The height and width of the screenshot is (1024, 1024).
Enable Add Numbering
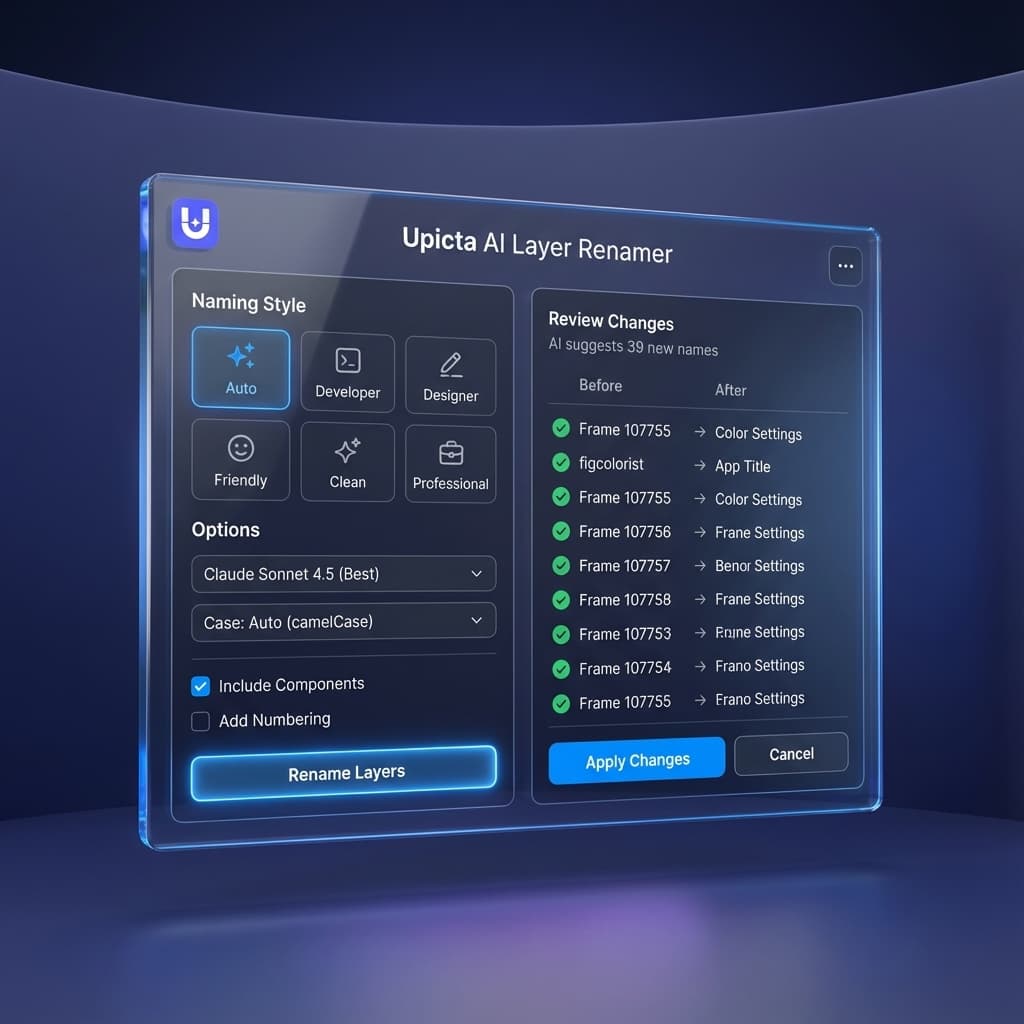pos(200,720)
